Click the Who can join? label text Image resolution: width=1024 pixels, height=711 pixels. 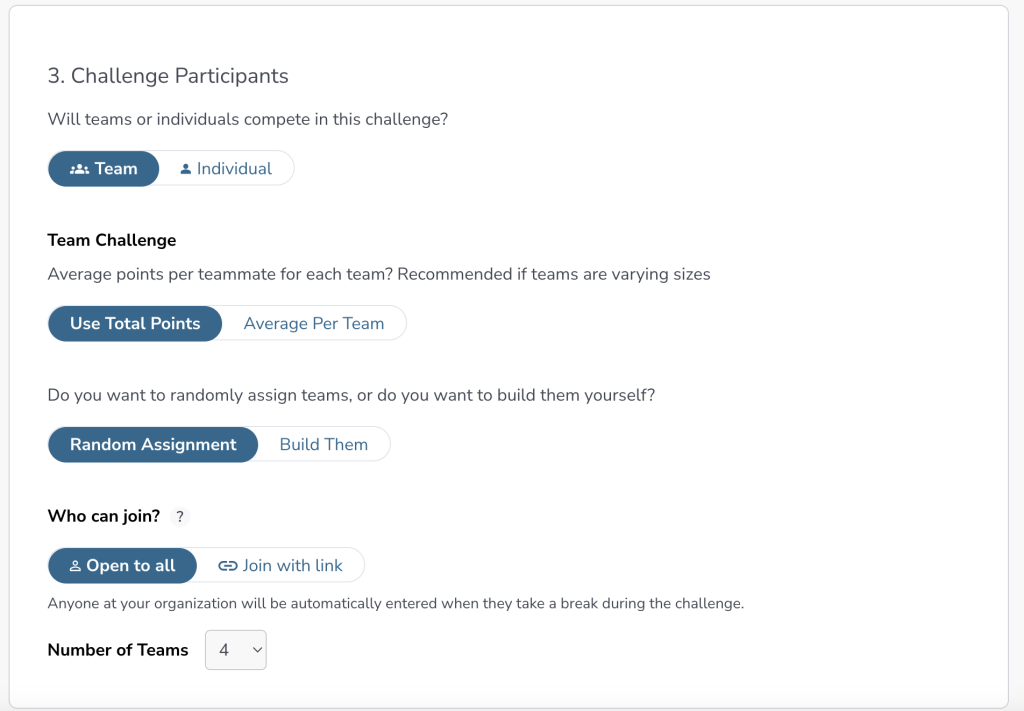104,517
